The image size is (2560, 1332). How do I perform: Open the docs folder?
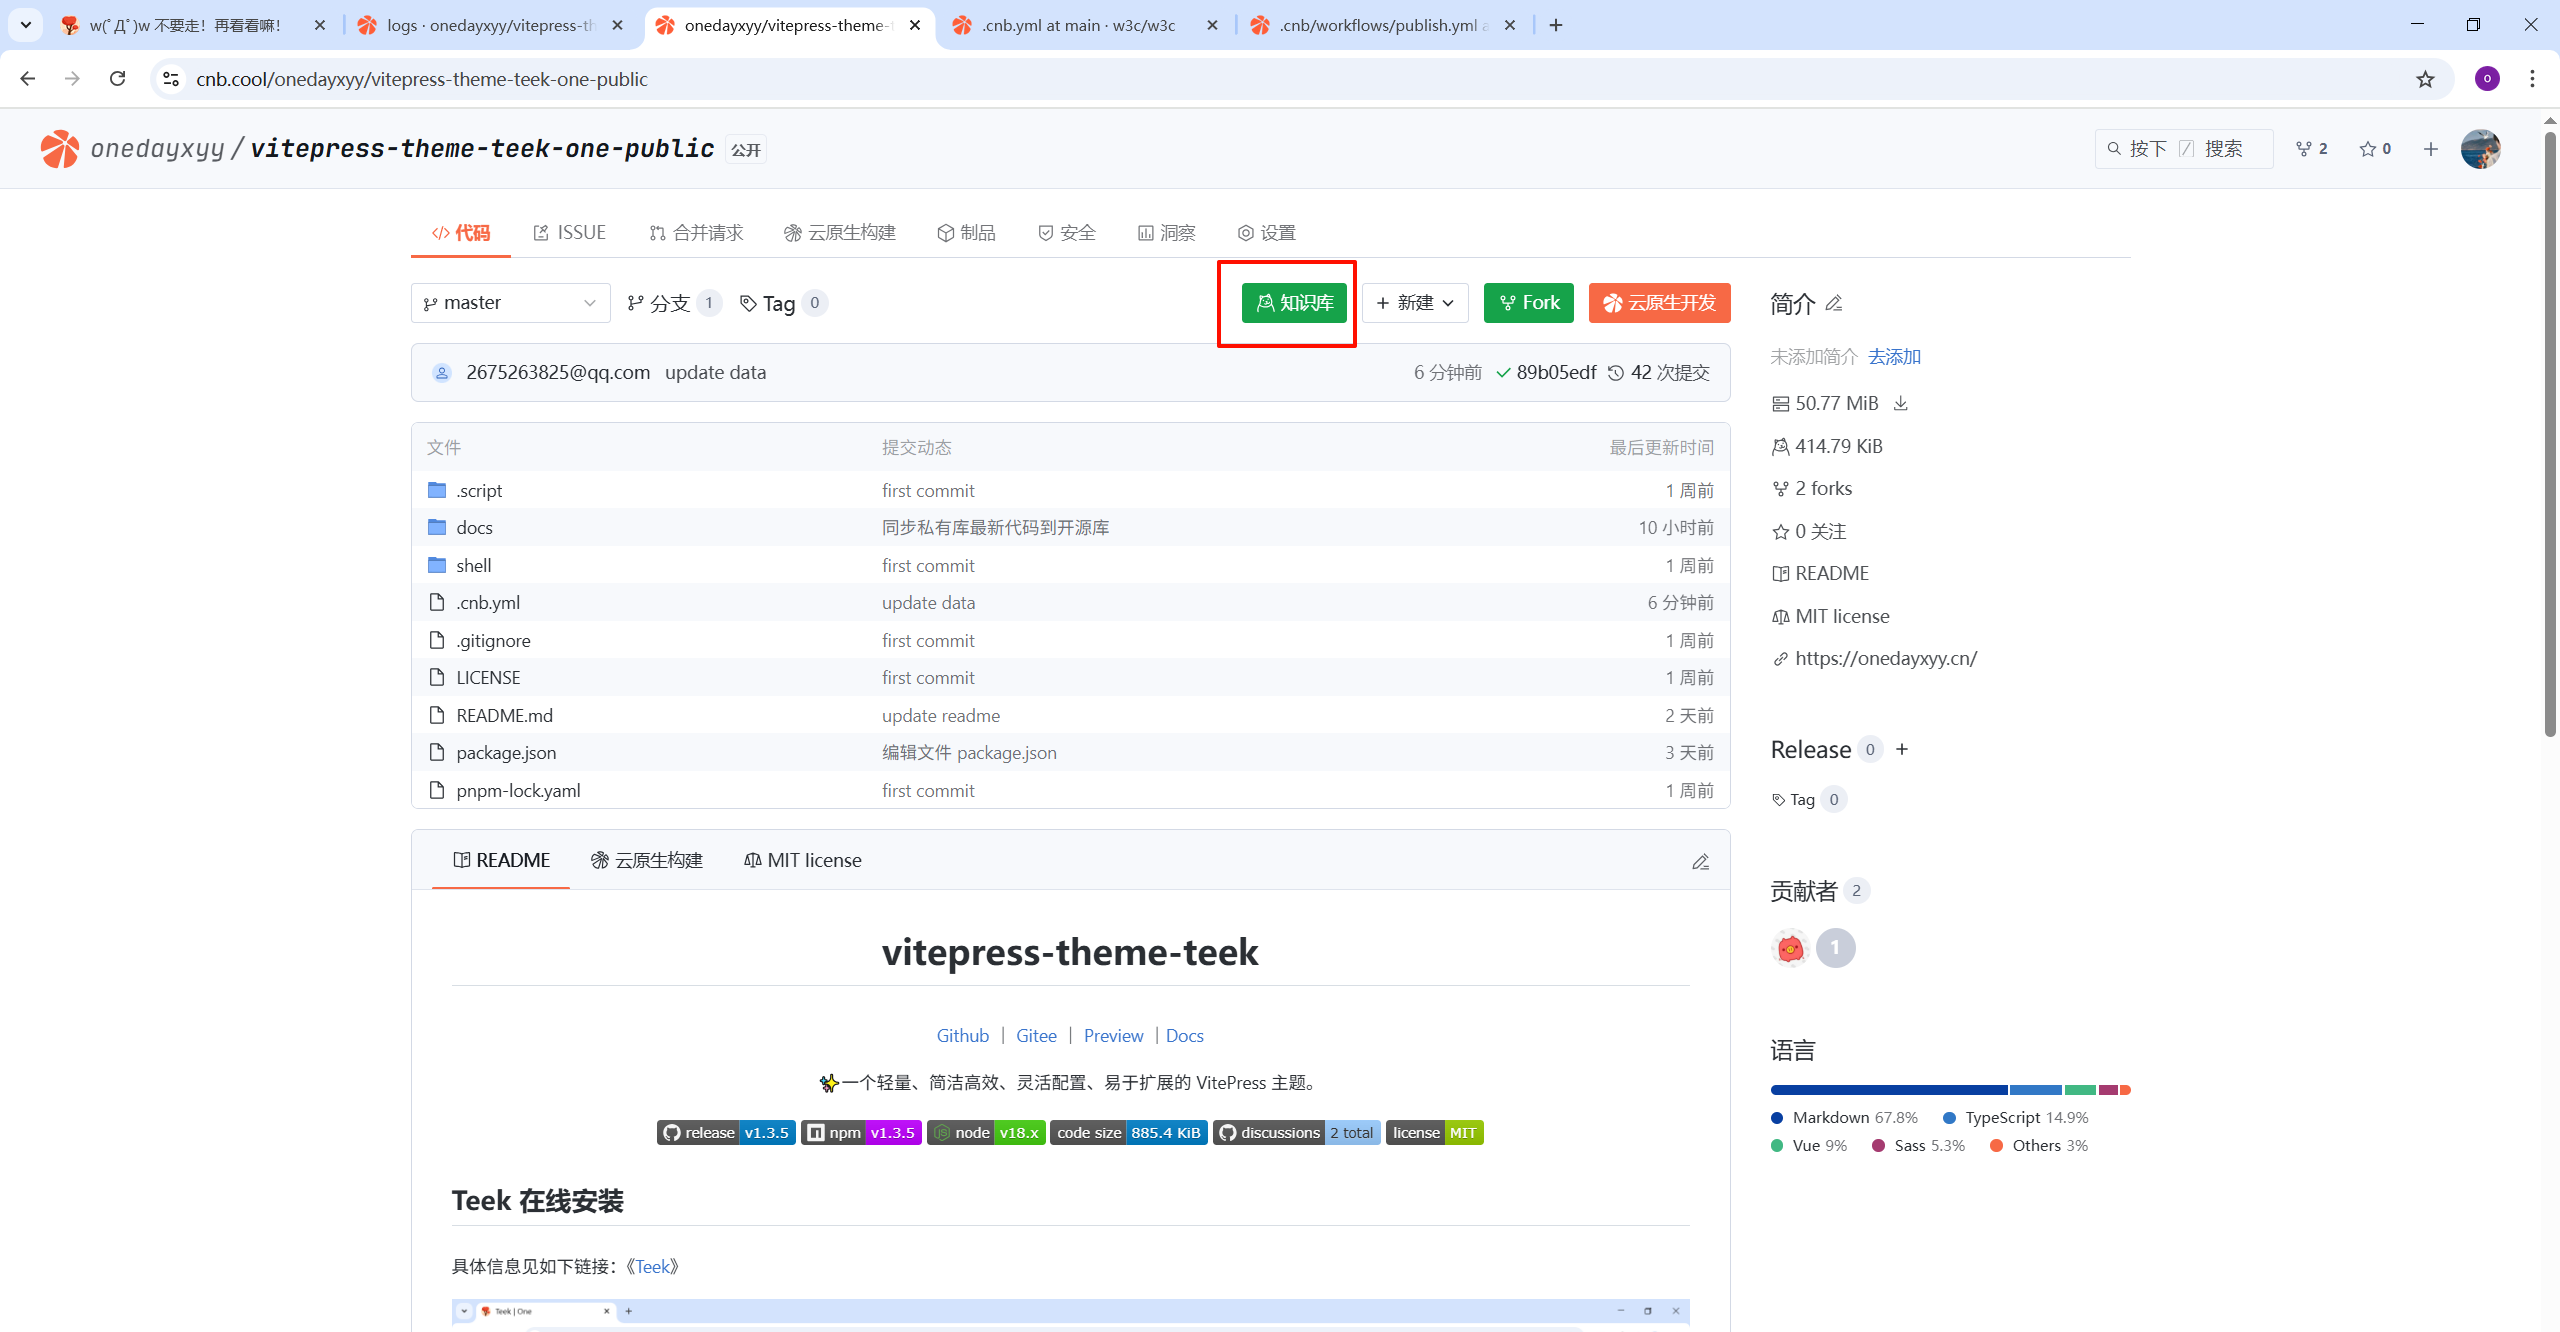coord(474,527)
